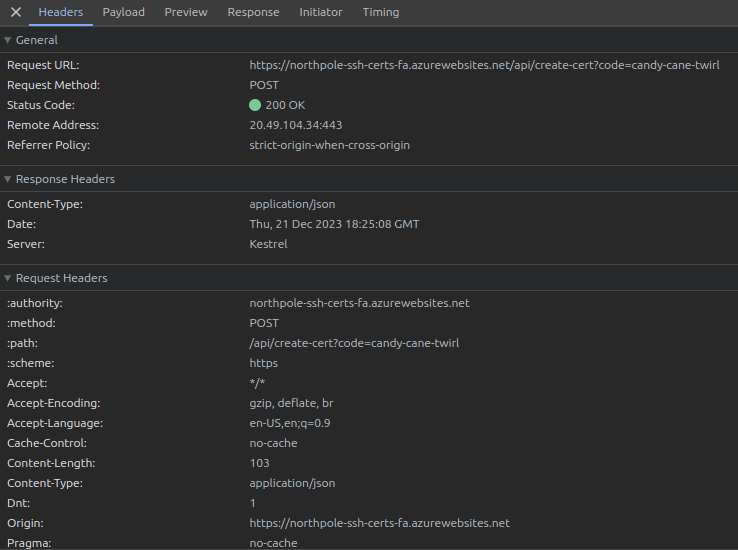
Task: Collapse the Request Headers section
Action: pyautogui.click(x=8, y=278)
